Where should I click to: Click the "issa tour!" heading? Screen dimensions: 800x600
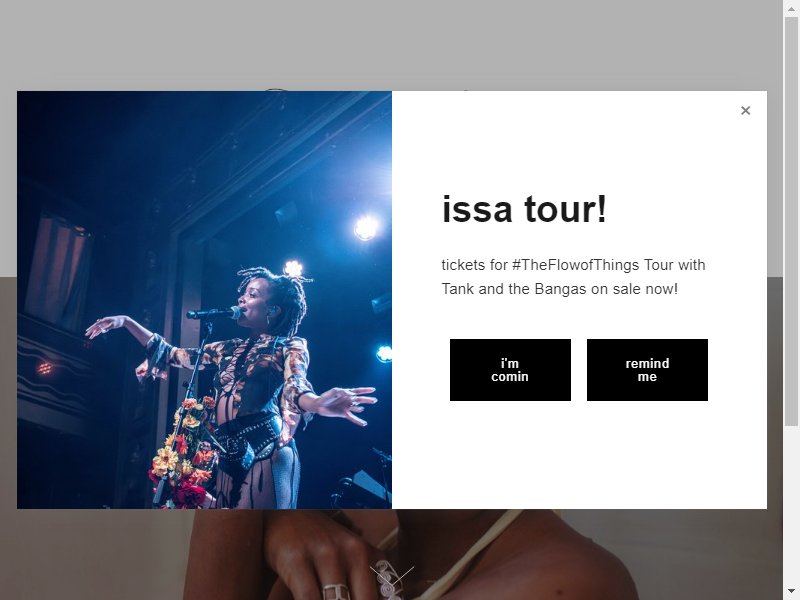tap(524, 209)
